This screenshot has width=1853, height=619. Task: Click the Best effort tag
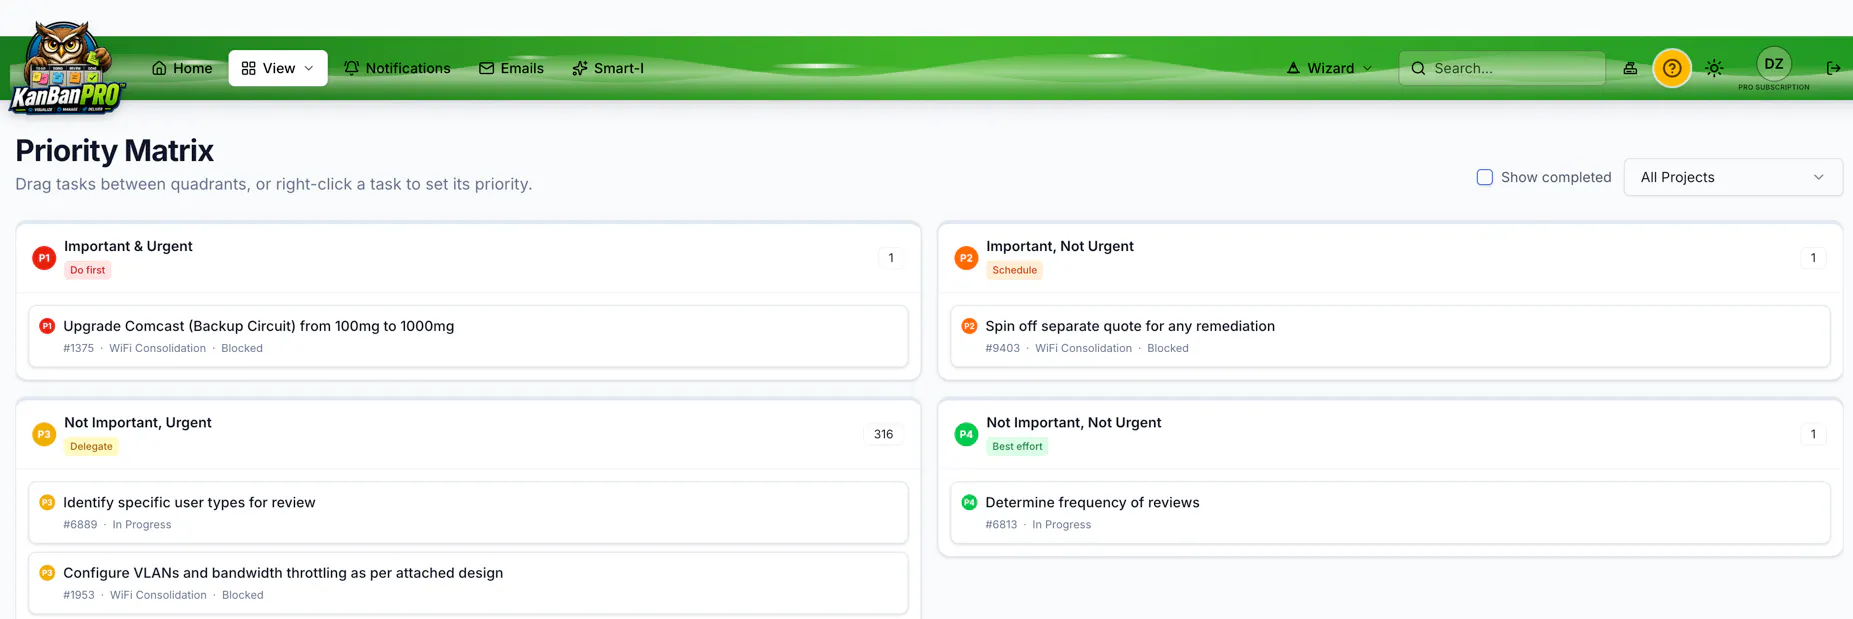[1017, 446]
